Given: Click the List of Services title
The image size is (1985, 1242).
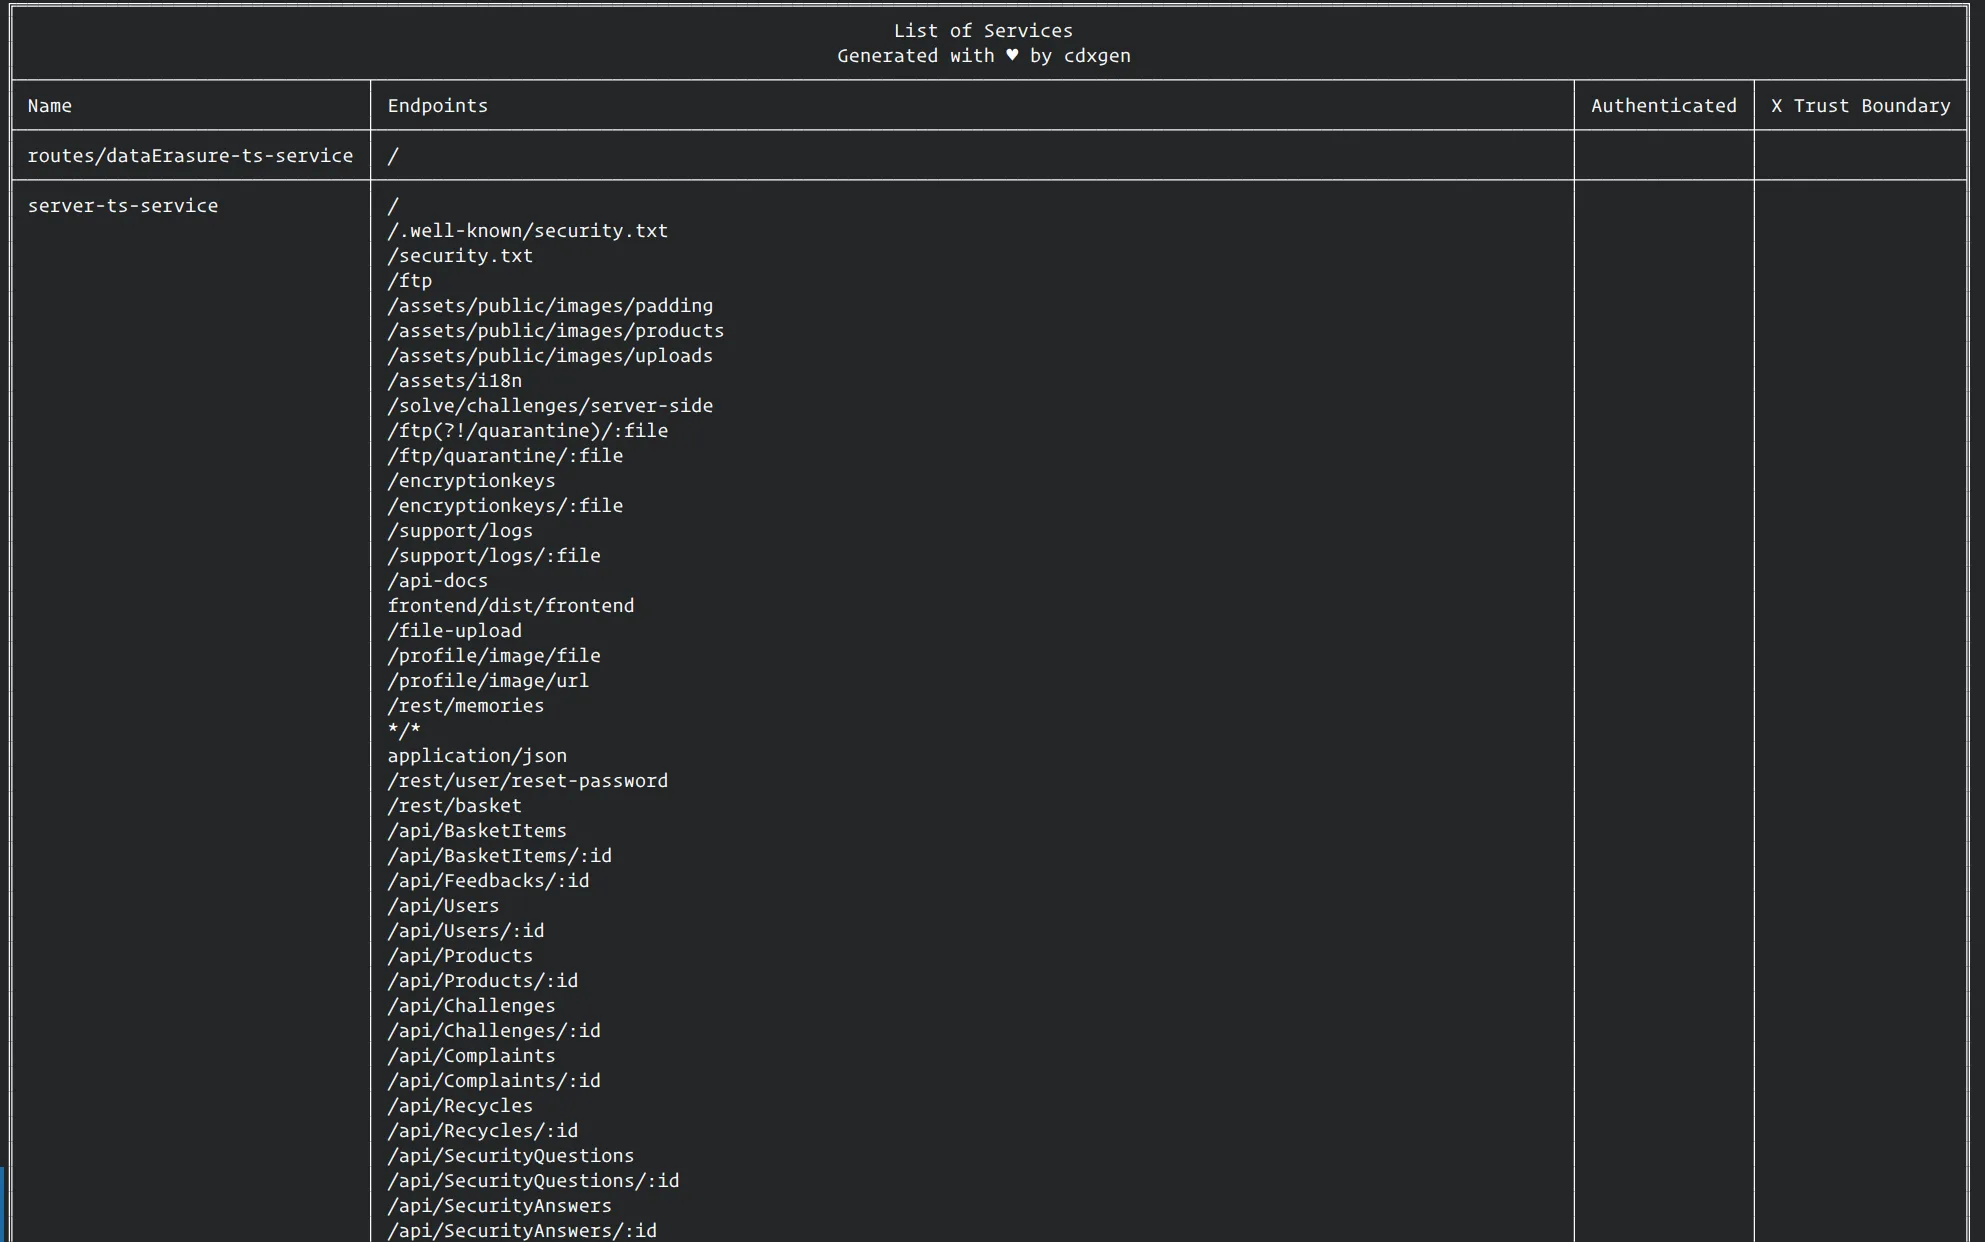Looking at the screenshot, I should point(983,30).
